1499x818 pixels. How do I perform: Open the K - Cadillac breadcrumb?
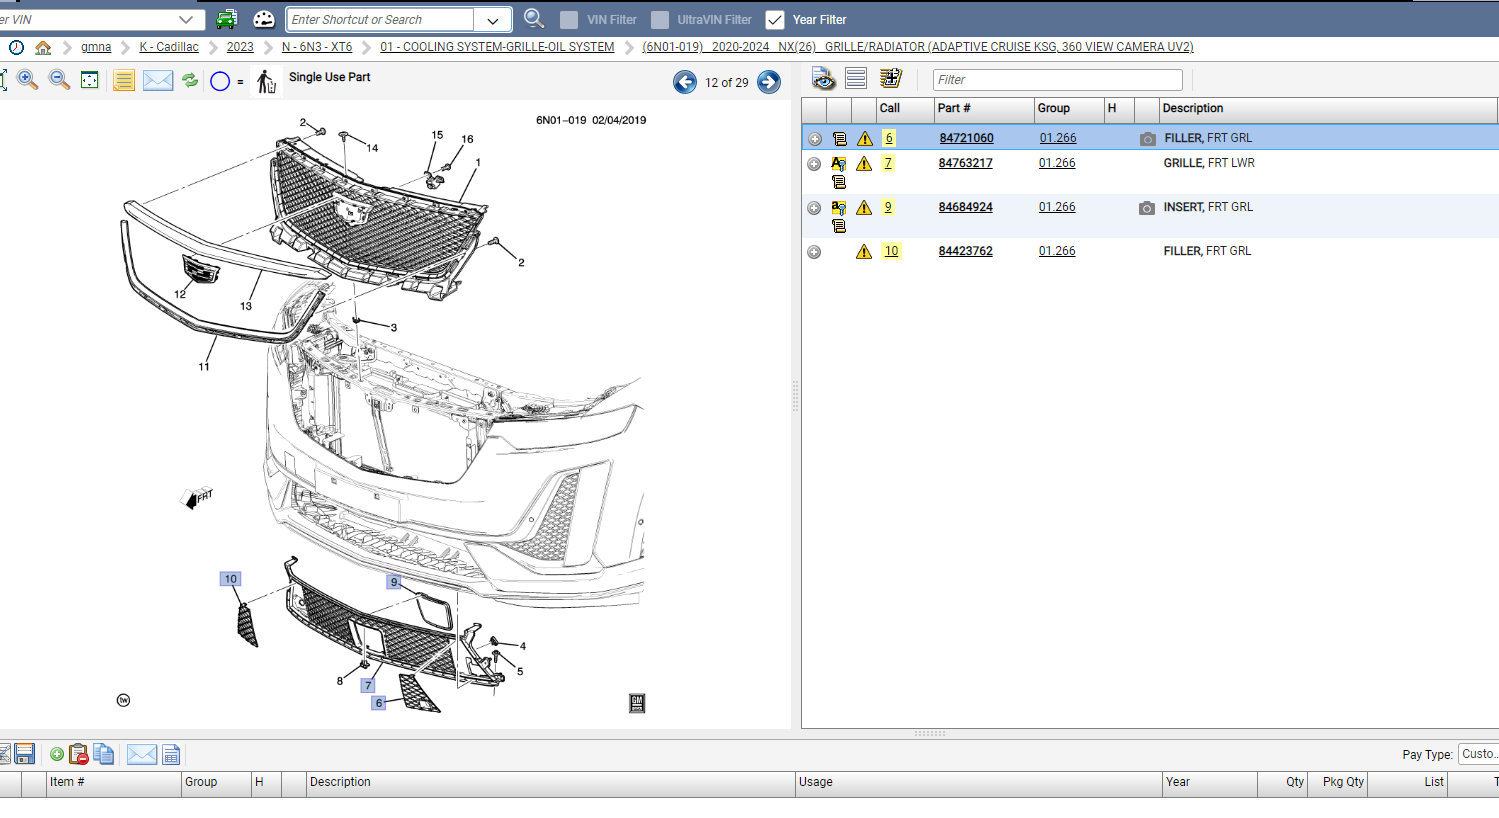pos(169,47)
